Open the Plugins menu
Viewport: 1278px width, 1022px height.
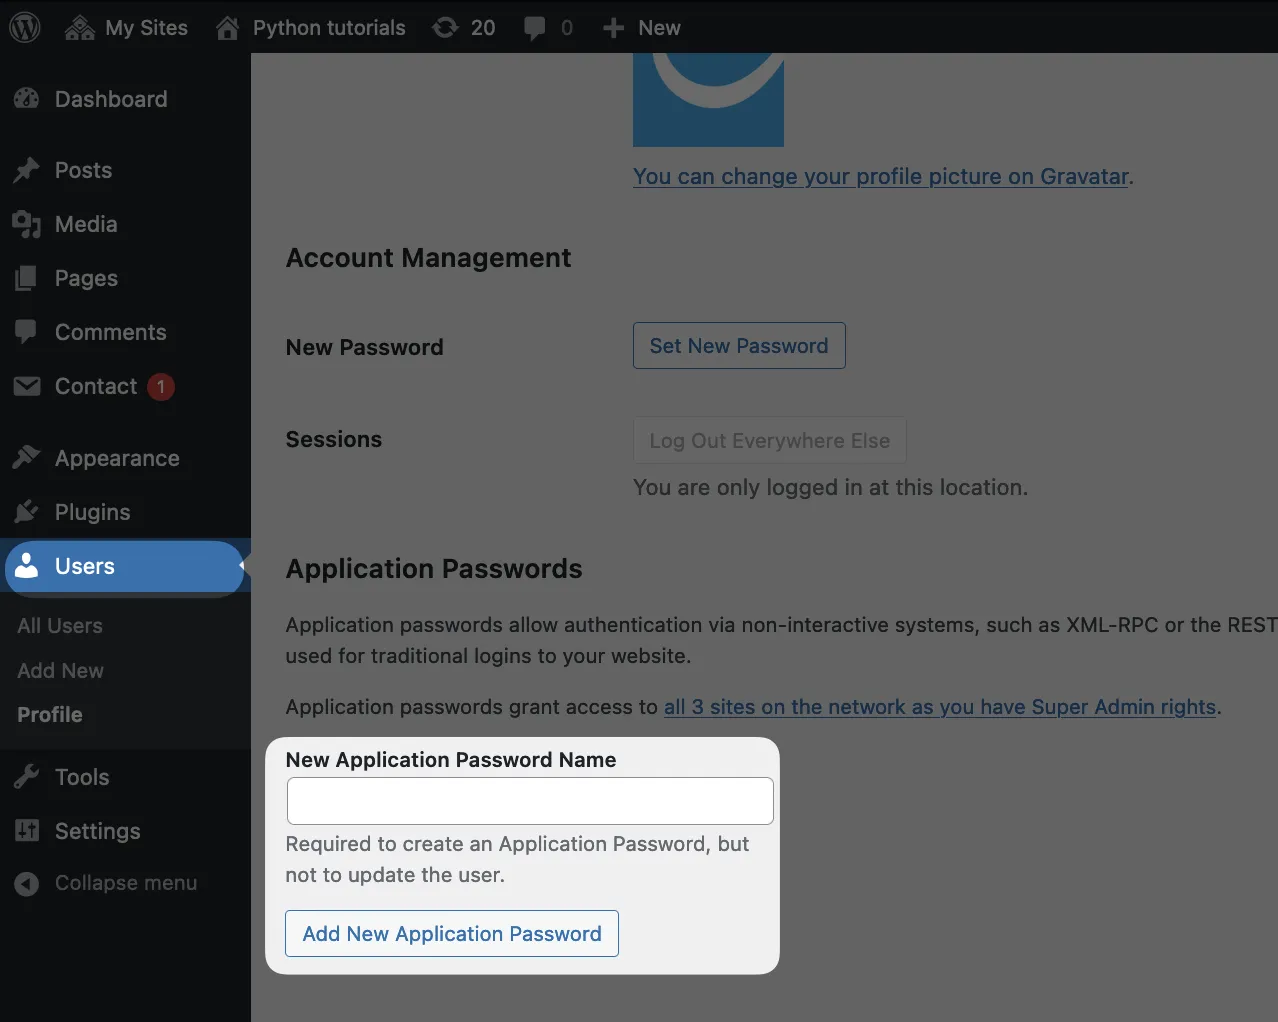click(x=92, y=512)
